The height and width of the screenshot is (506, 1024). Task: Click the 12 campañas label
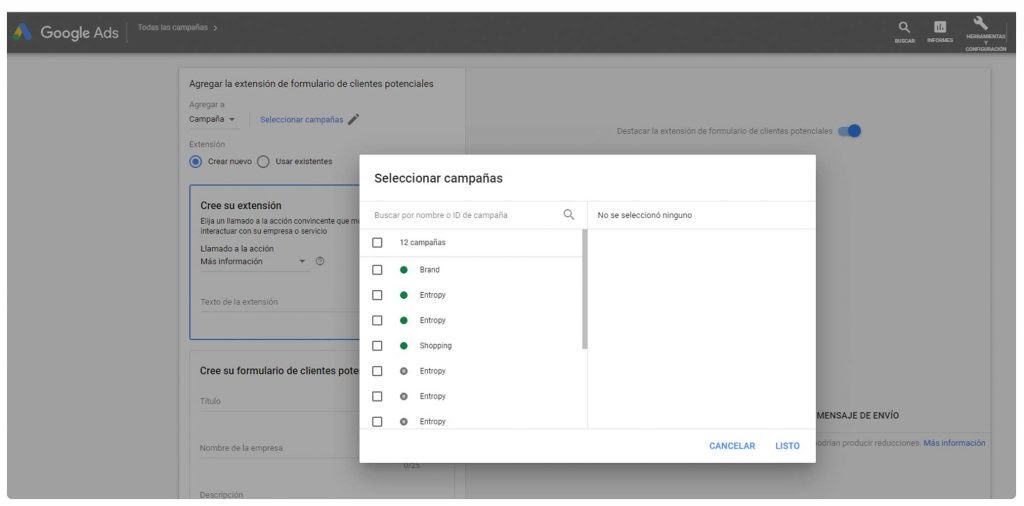tap(423, 242)
